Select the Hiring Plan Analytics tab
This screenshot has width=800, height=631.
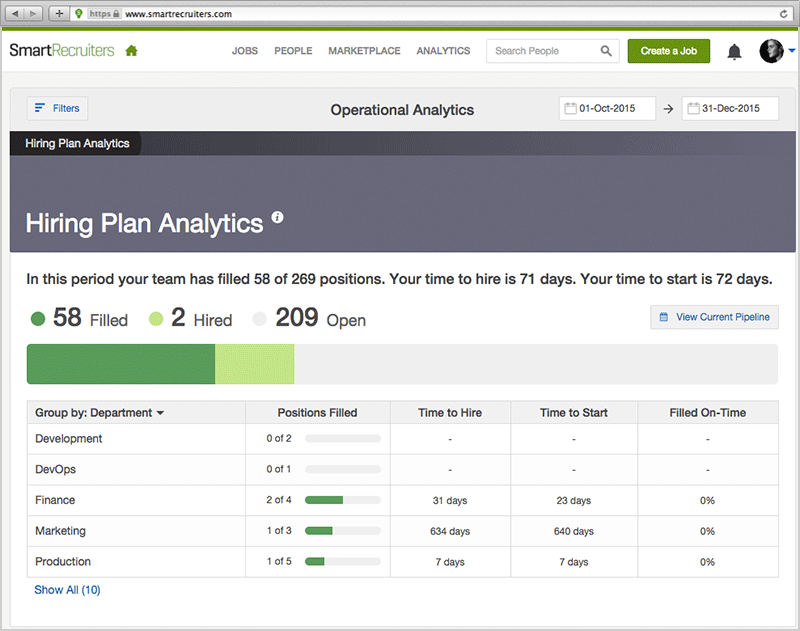coord(77,143)
